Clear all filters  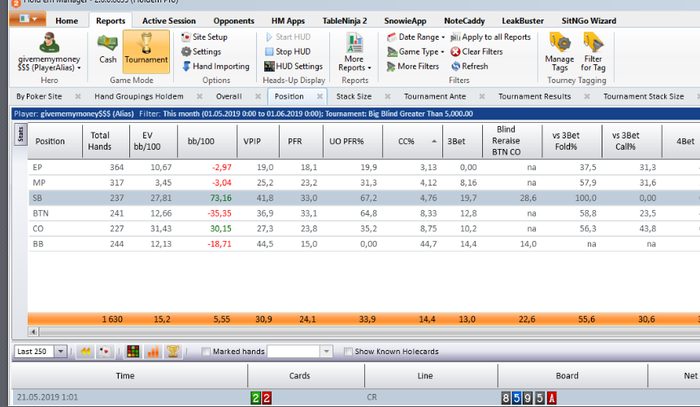(x=476, y=52)
